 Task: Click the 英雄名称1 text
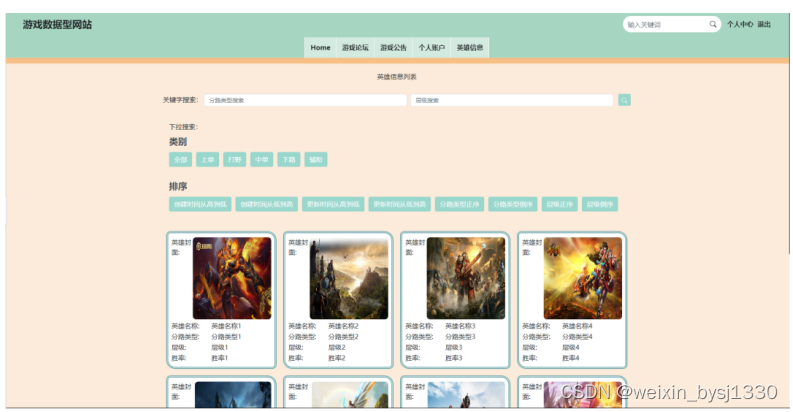[x=226, y=326]
